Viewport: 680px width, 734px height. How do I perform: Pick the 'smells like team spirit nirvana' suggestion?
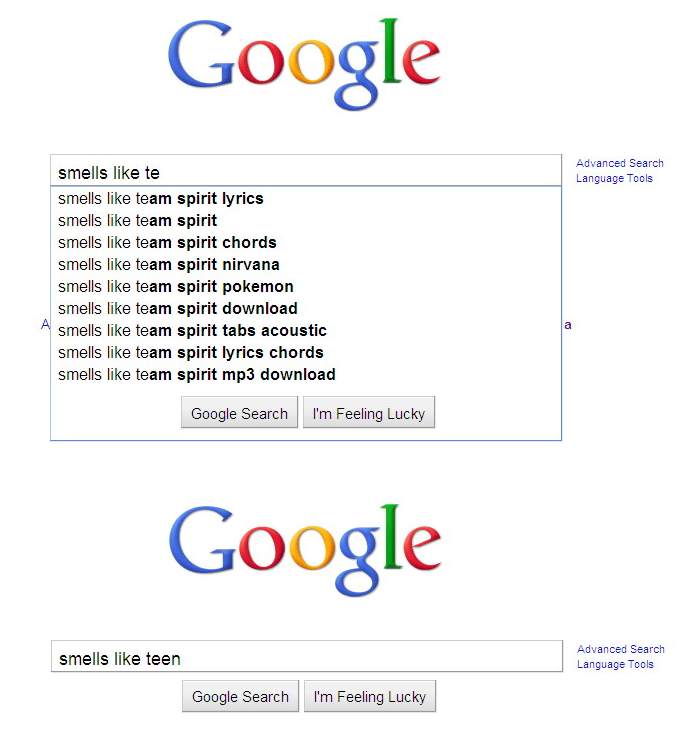(x=169, y=265)
